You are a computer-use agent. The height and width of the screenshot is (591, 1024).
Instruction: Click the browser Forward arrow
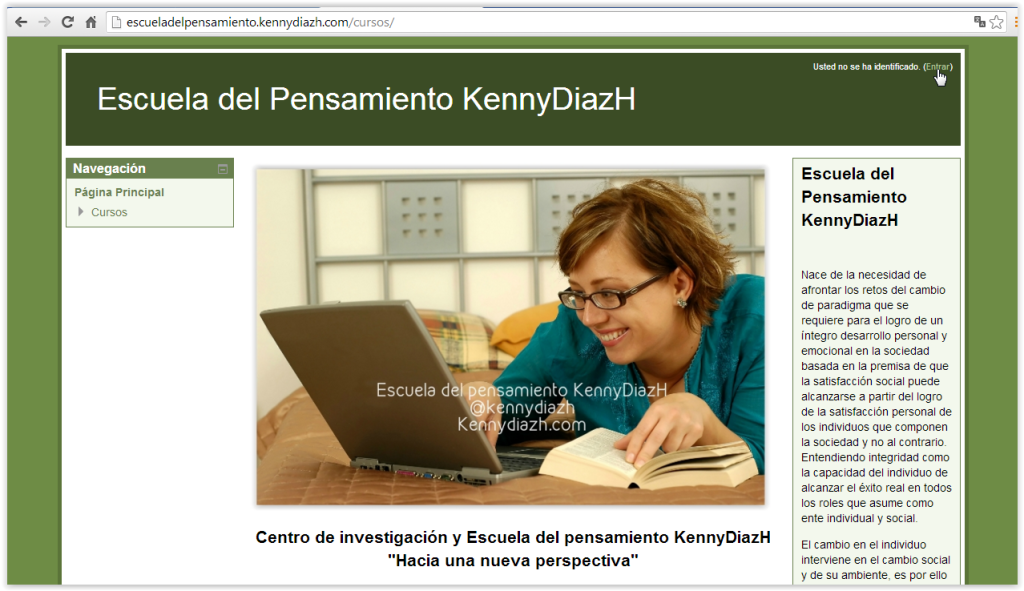(x=44, y=22)
